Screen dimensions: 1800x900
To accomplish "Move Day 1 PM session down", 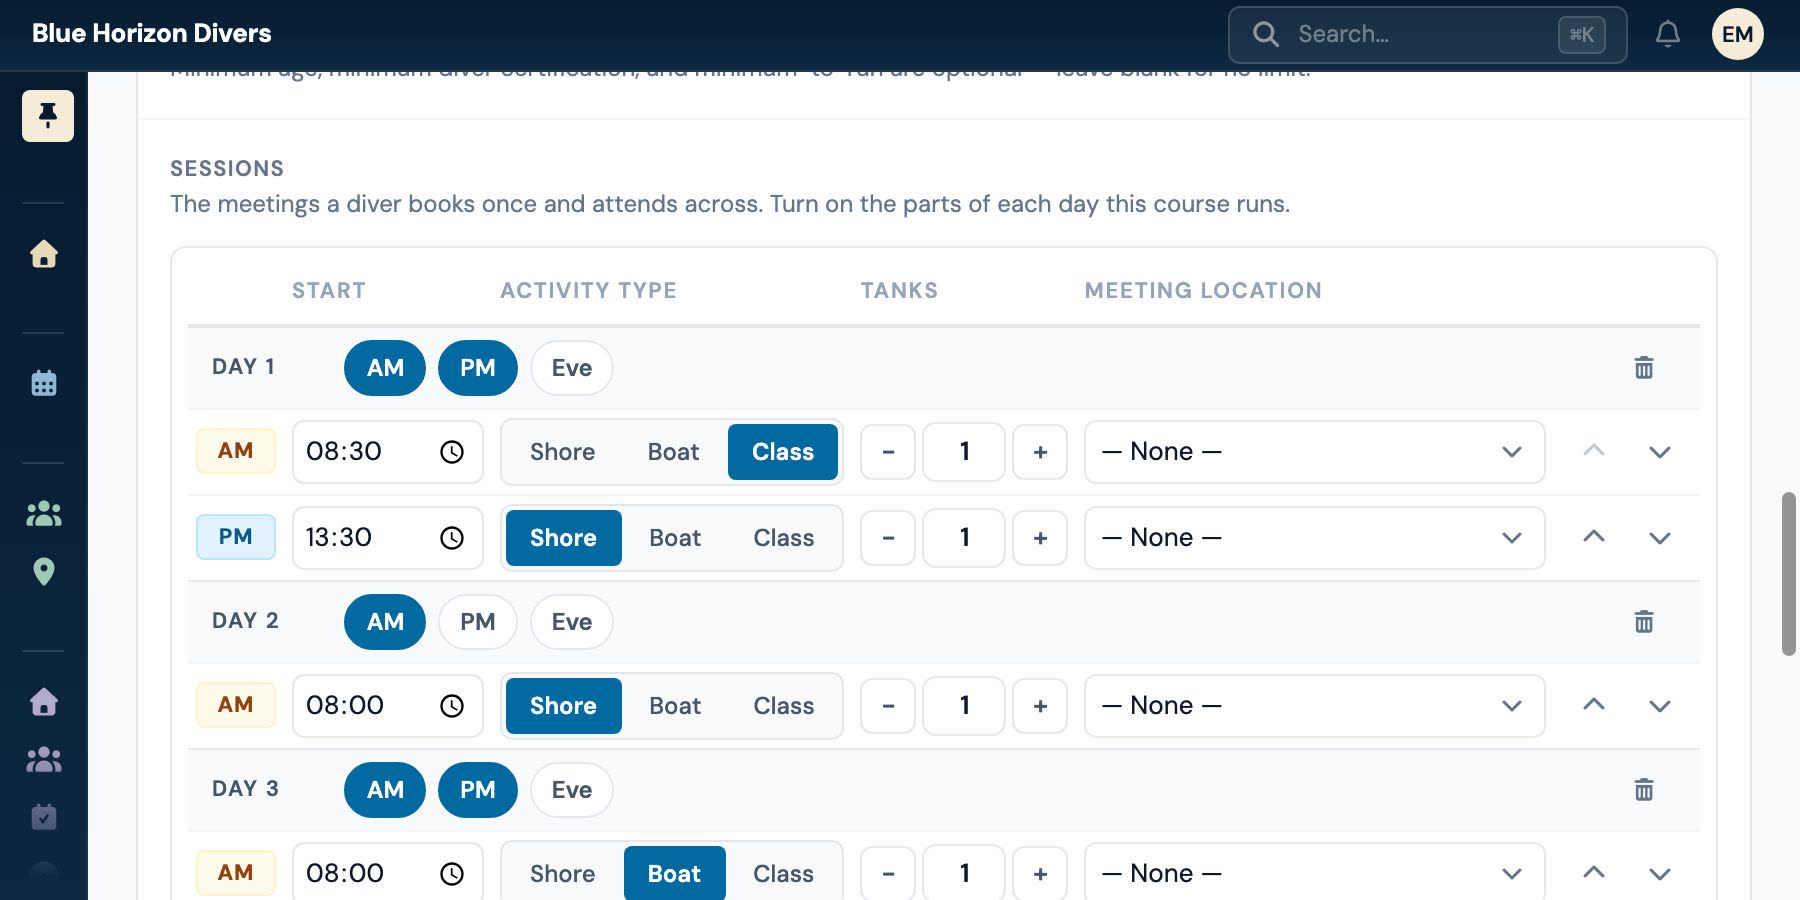I will pos(1660,538).
